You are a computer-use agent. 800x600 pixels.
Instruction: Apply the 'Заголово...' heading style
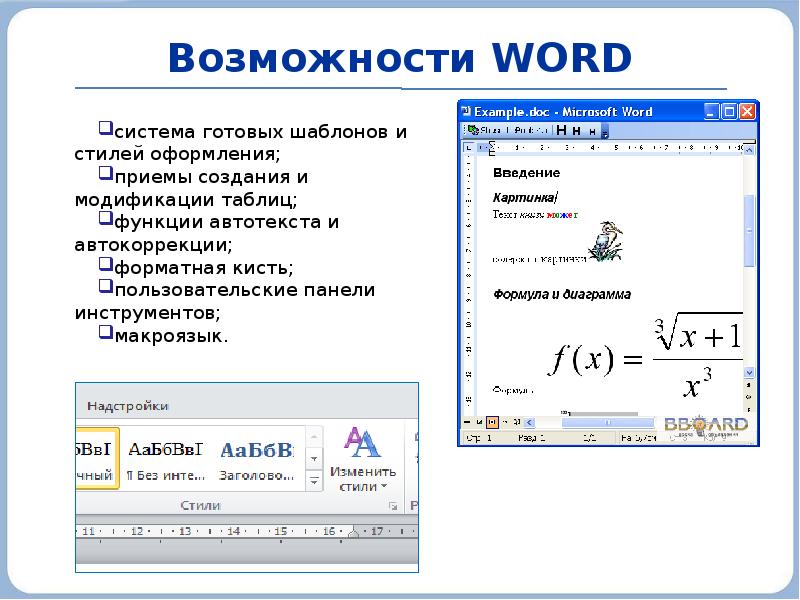coord(257,461)
